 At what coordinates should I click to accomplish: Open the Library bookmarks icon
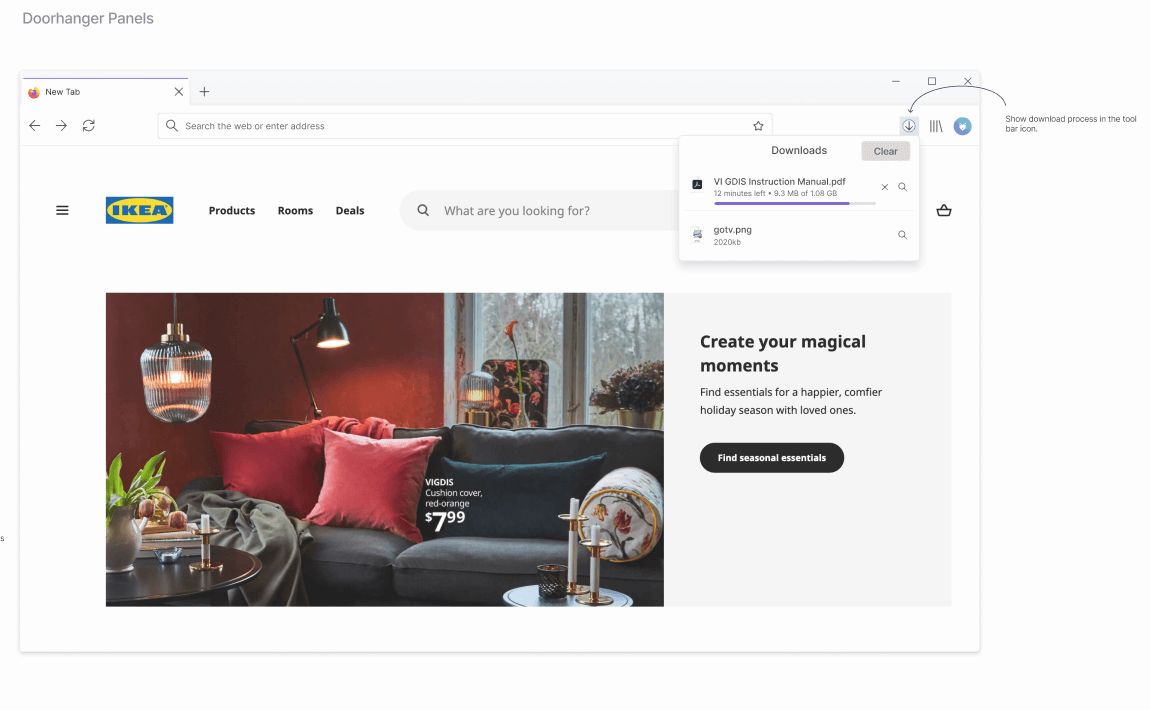click(936, 126)
